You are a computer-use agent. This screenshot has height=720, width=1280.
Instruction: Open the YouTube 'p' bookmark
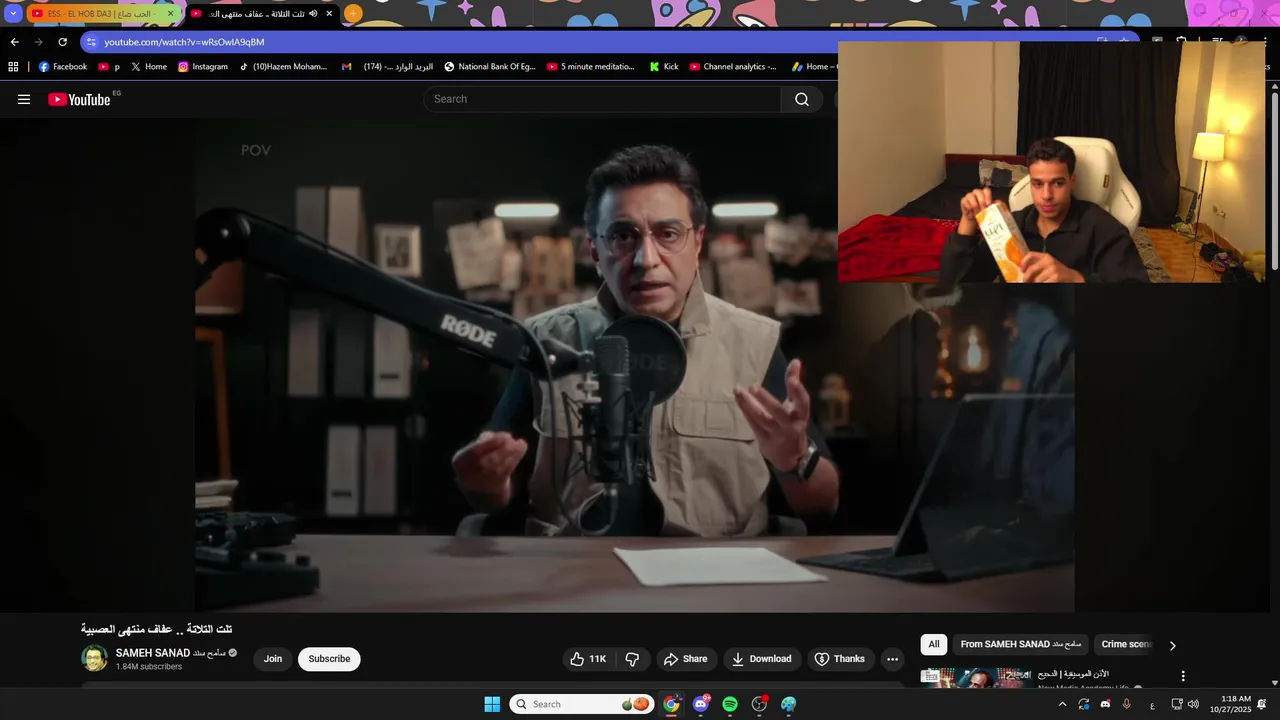tap(109, 67)
